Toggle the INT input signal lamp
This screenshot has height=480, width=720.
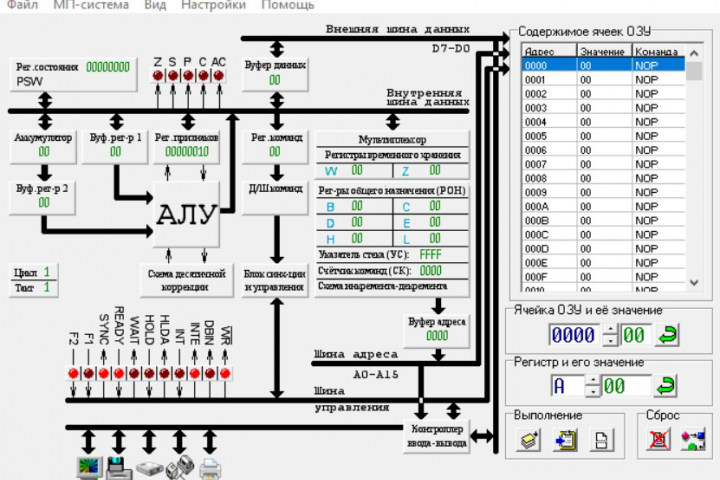[180, 373]
